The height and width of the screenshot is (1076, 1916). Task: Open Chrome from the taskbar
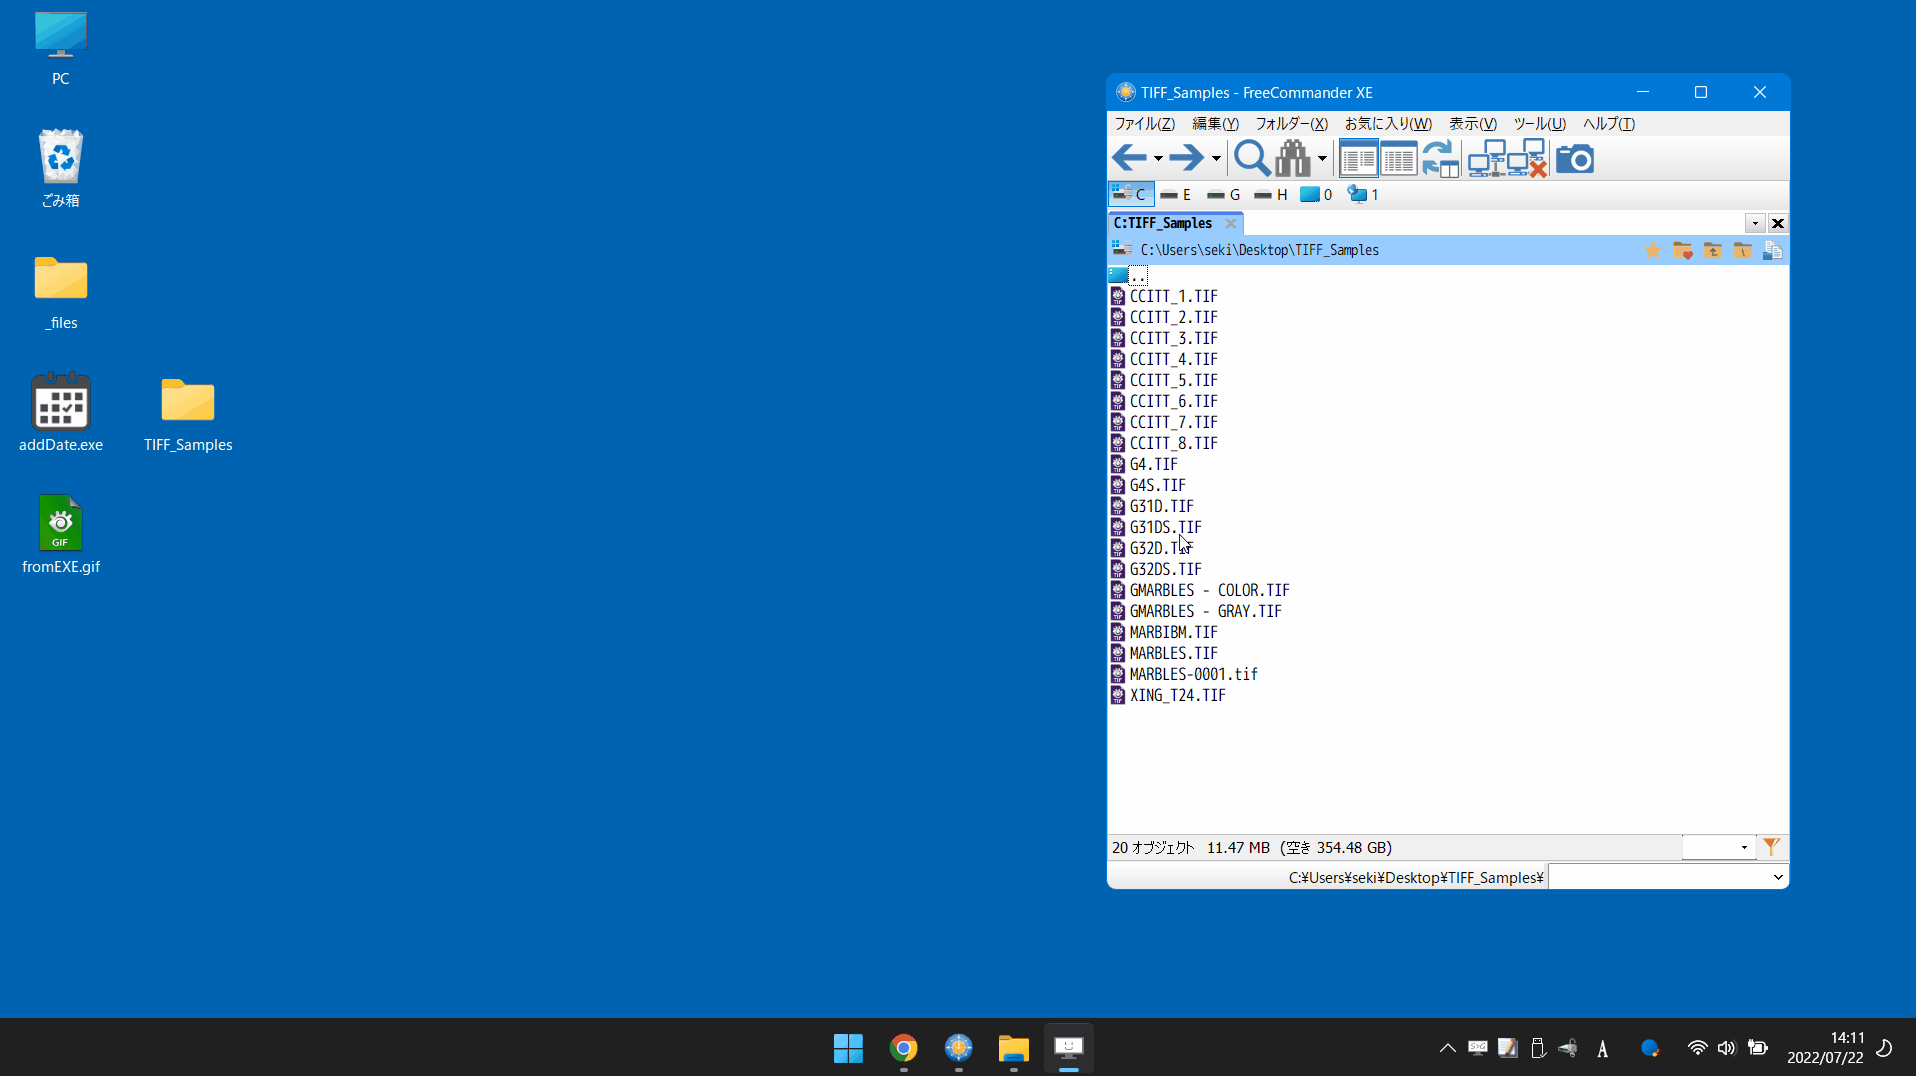[903, 1047]
